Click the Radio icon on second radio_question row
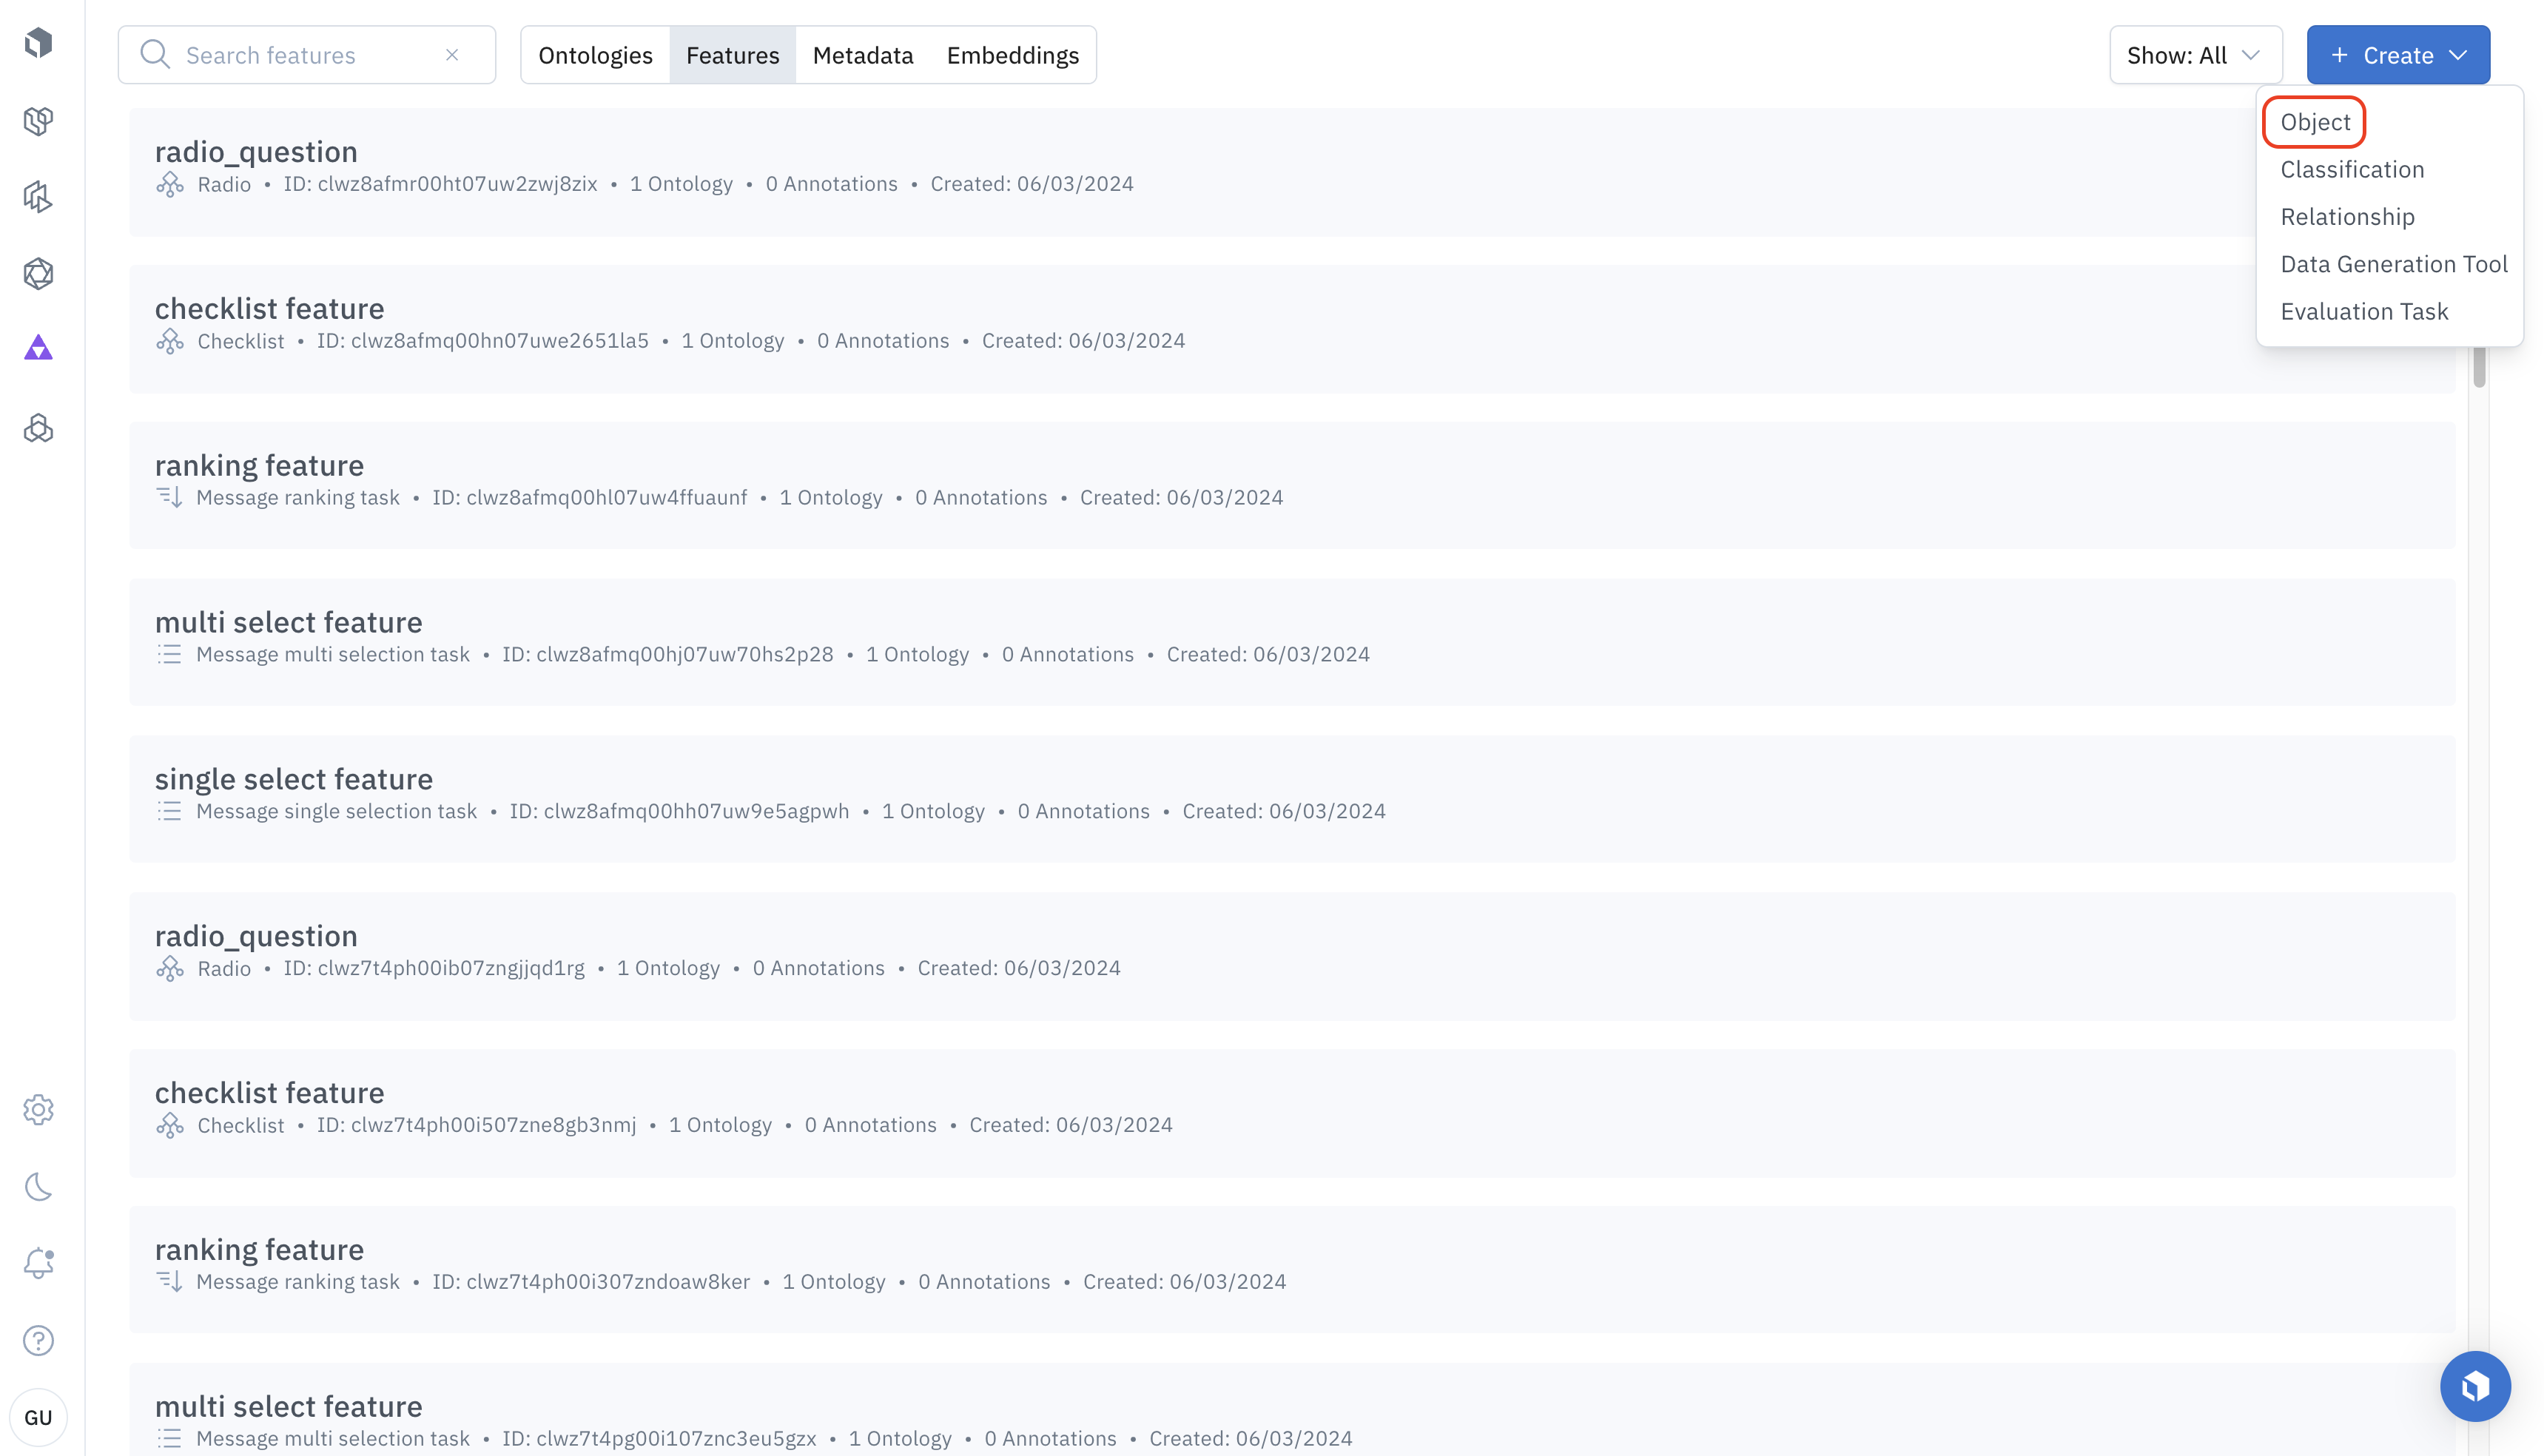Image resolution: width=2544 pixels, height=1456 pixels. pos(170,968)
